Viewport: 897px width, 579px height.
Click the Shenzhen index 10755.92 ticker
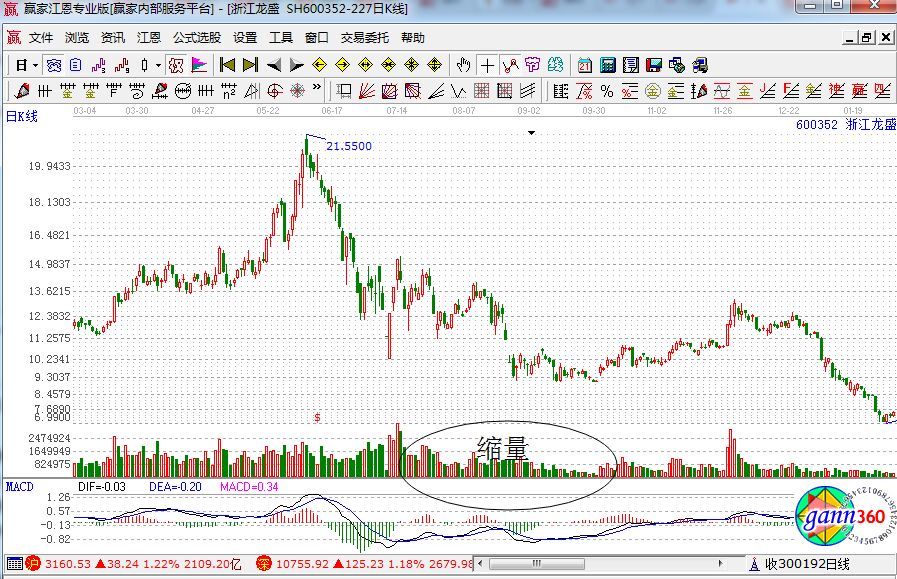coord(307,565)
